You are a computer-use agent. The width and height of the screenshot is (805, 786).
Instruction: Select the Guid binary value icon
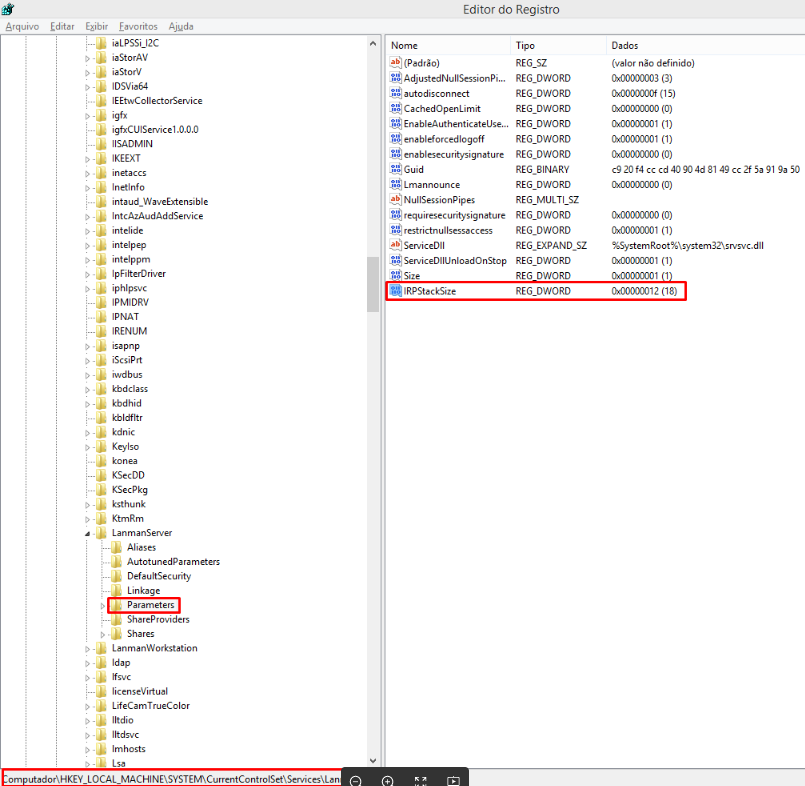click(395, 169)
